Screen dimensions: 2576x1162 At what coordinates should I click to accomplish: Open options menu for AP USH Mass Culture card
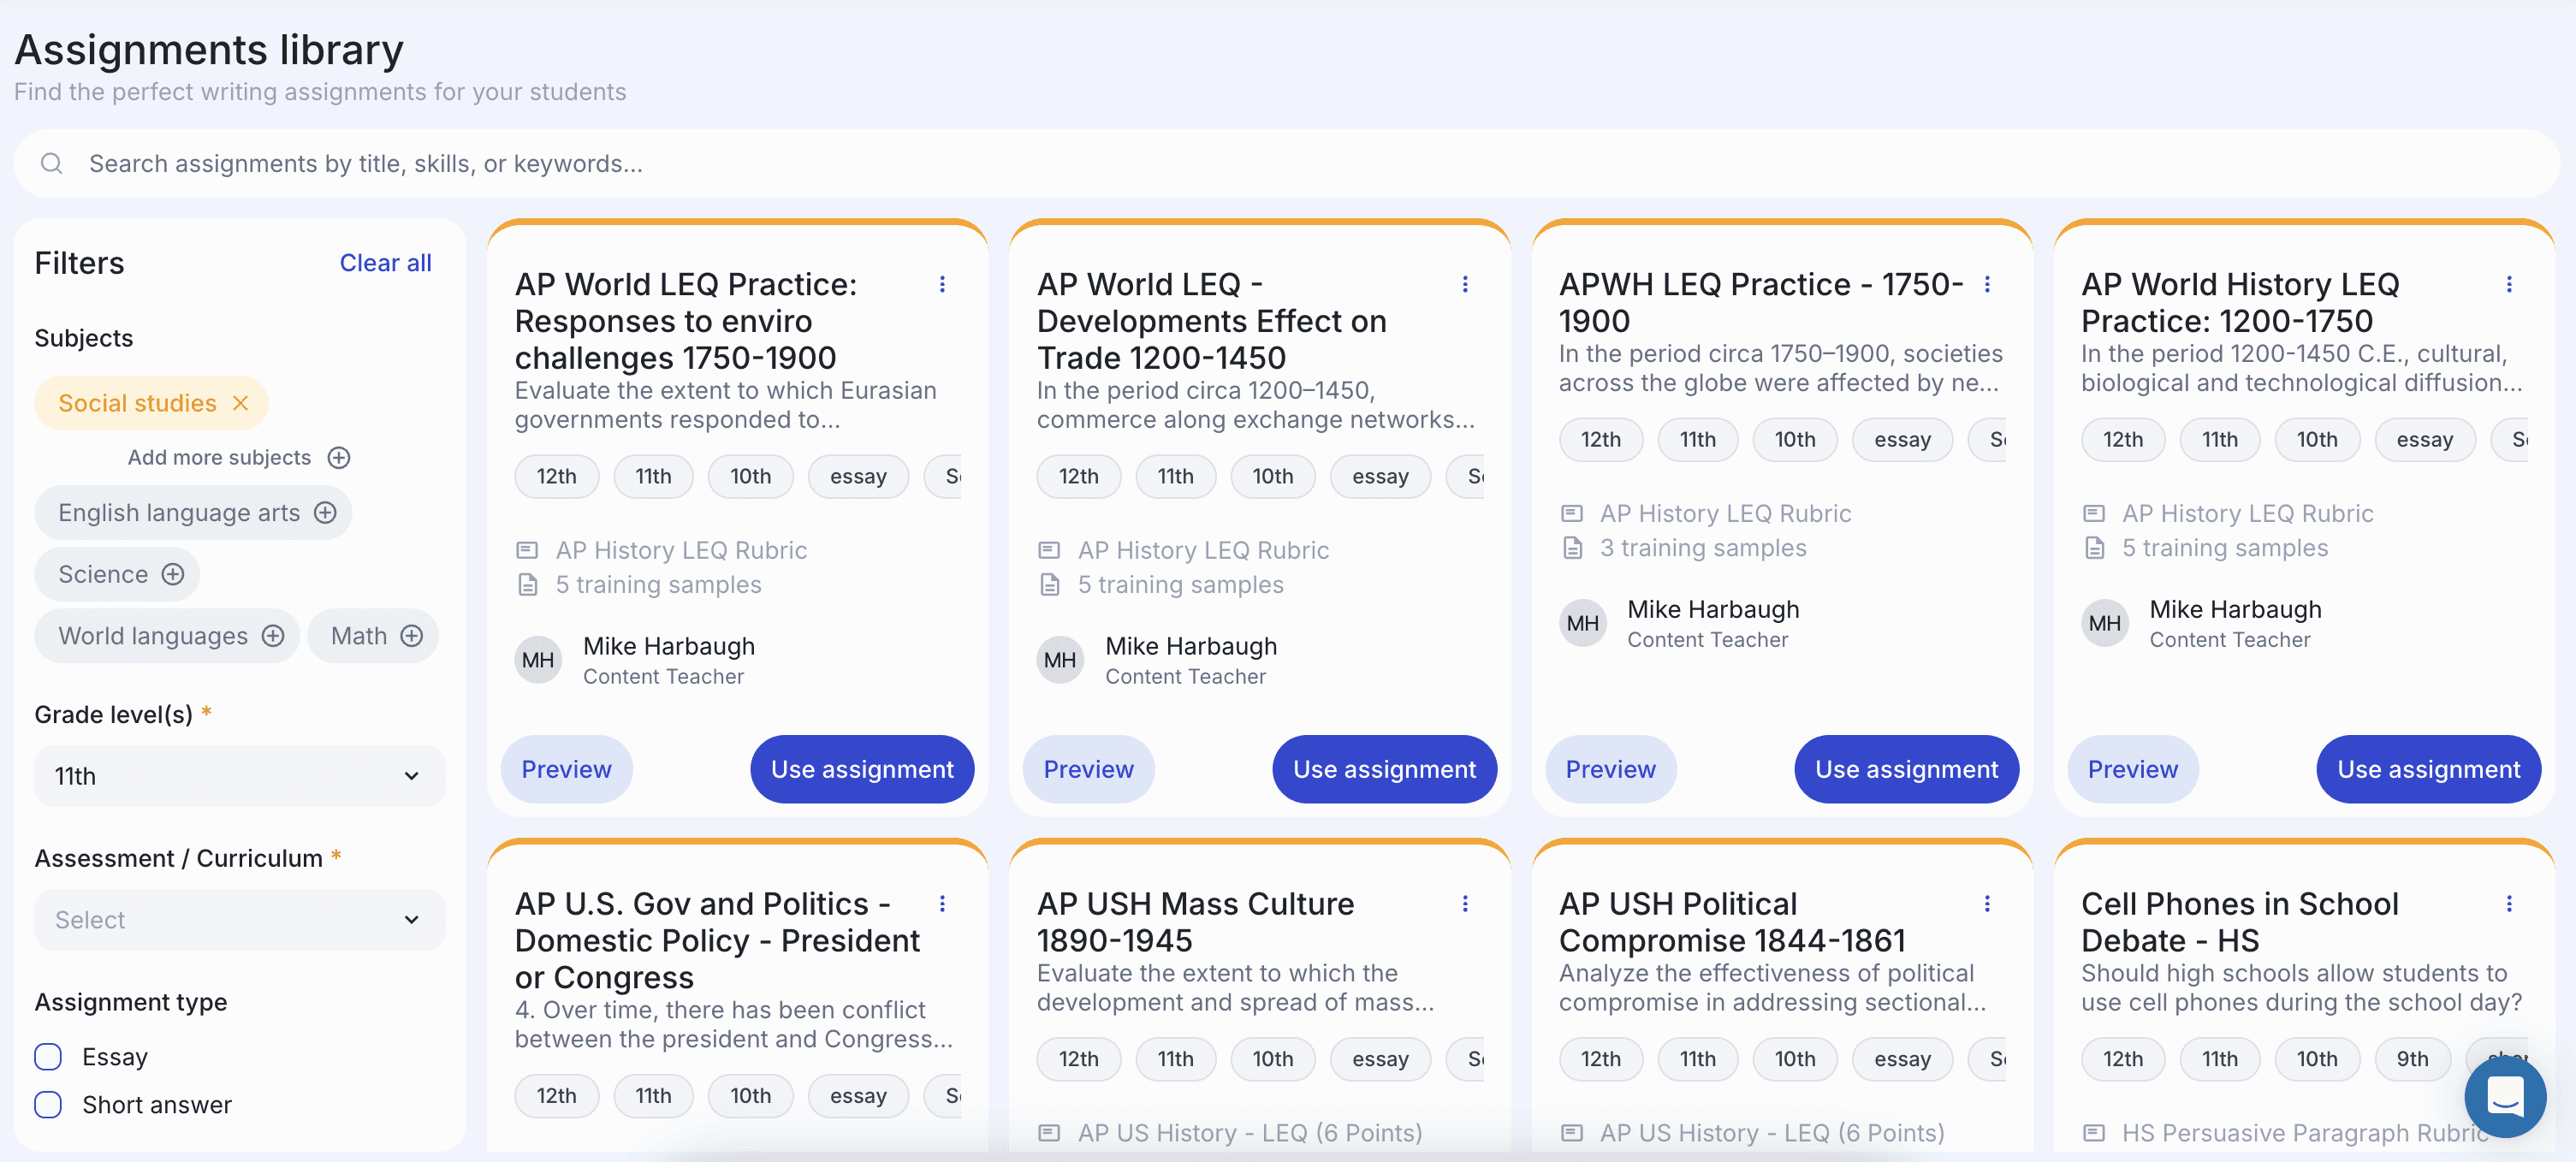[1465, 904]
